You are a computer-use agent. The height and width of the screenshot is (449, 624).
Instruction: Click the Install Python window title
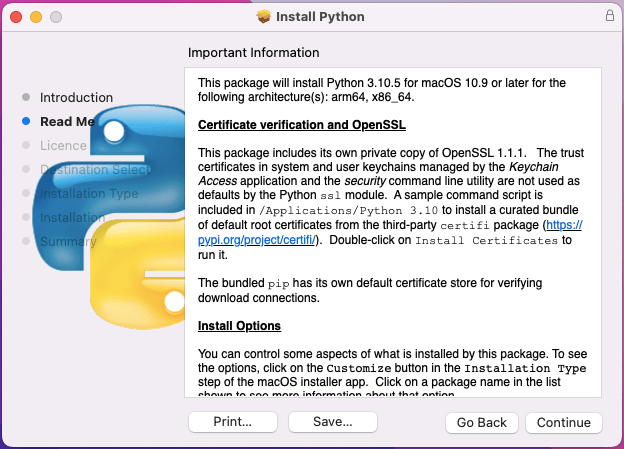click(320, 17)
